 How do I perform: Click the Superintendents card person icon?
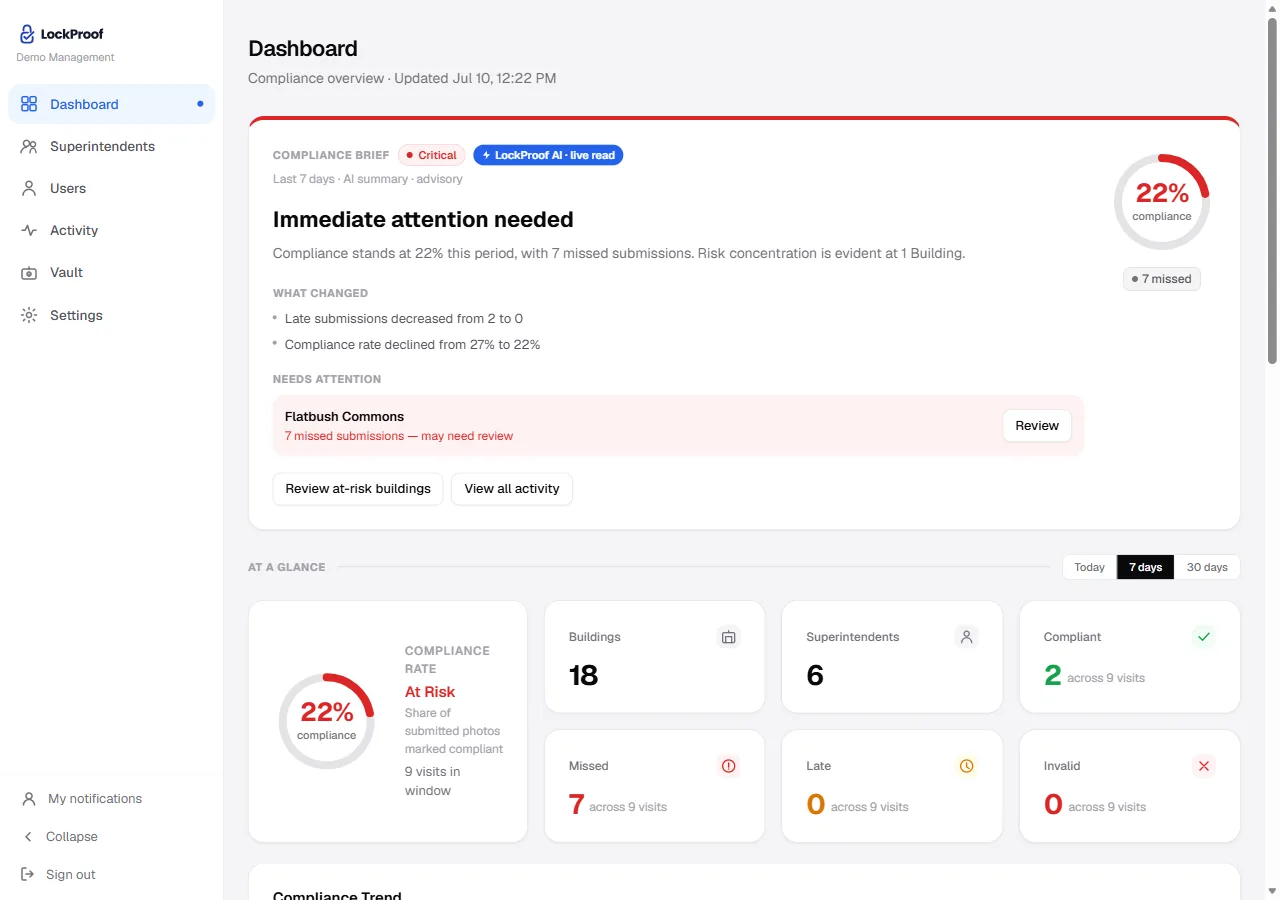click(x=966, y=637)
